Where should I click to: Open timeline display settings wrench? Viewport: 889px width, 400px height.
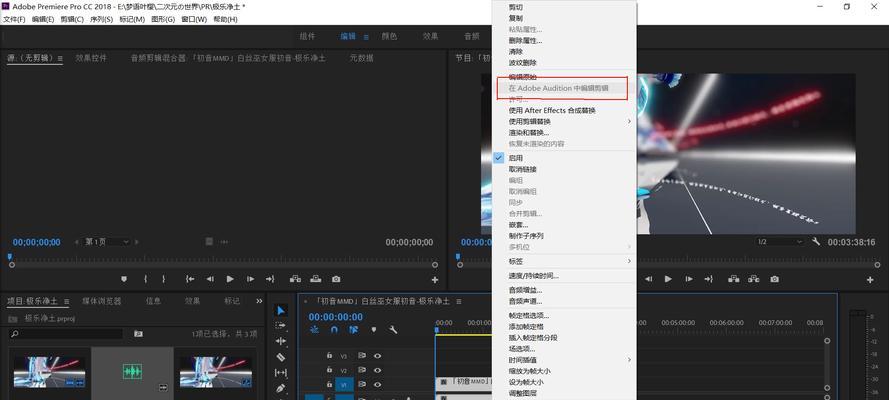tap(393, 329)
